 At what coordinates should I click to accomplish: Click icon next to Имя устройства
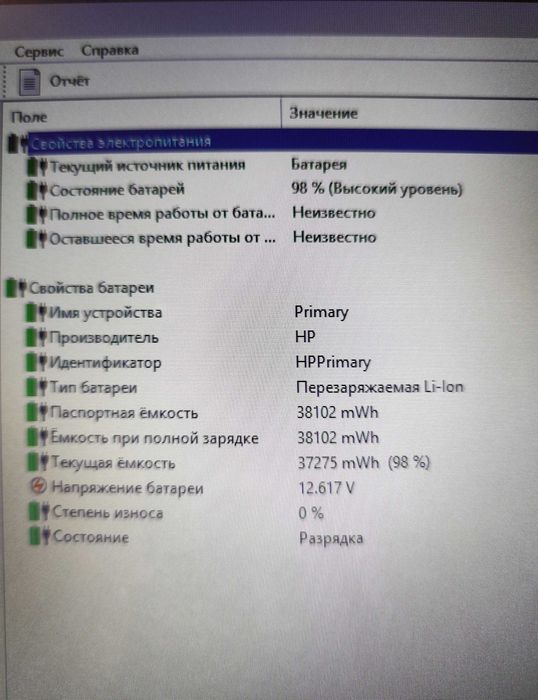coord(37,312)
